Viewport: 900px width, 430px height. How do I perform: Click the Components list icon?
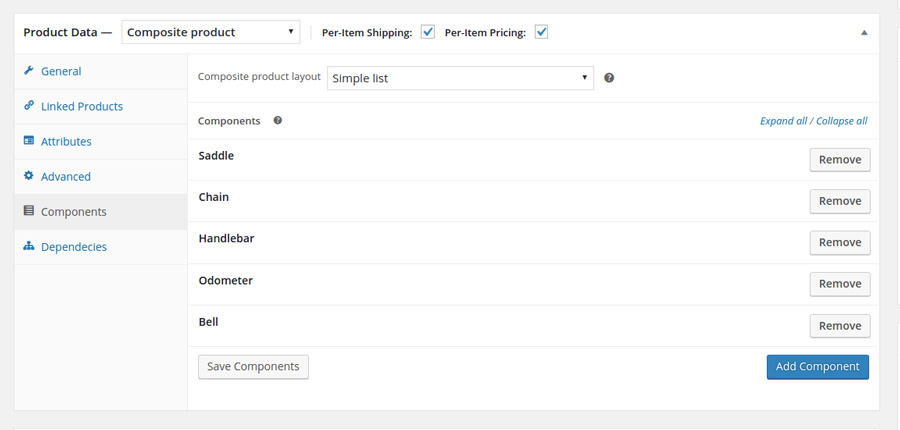29,212
